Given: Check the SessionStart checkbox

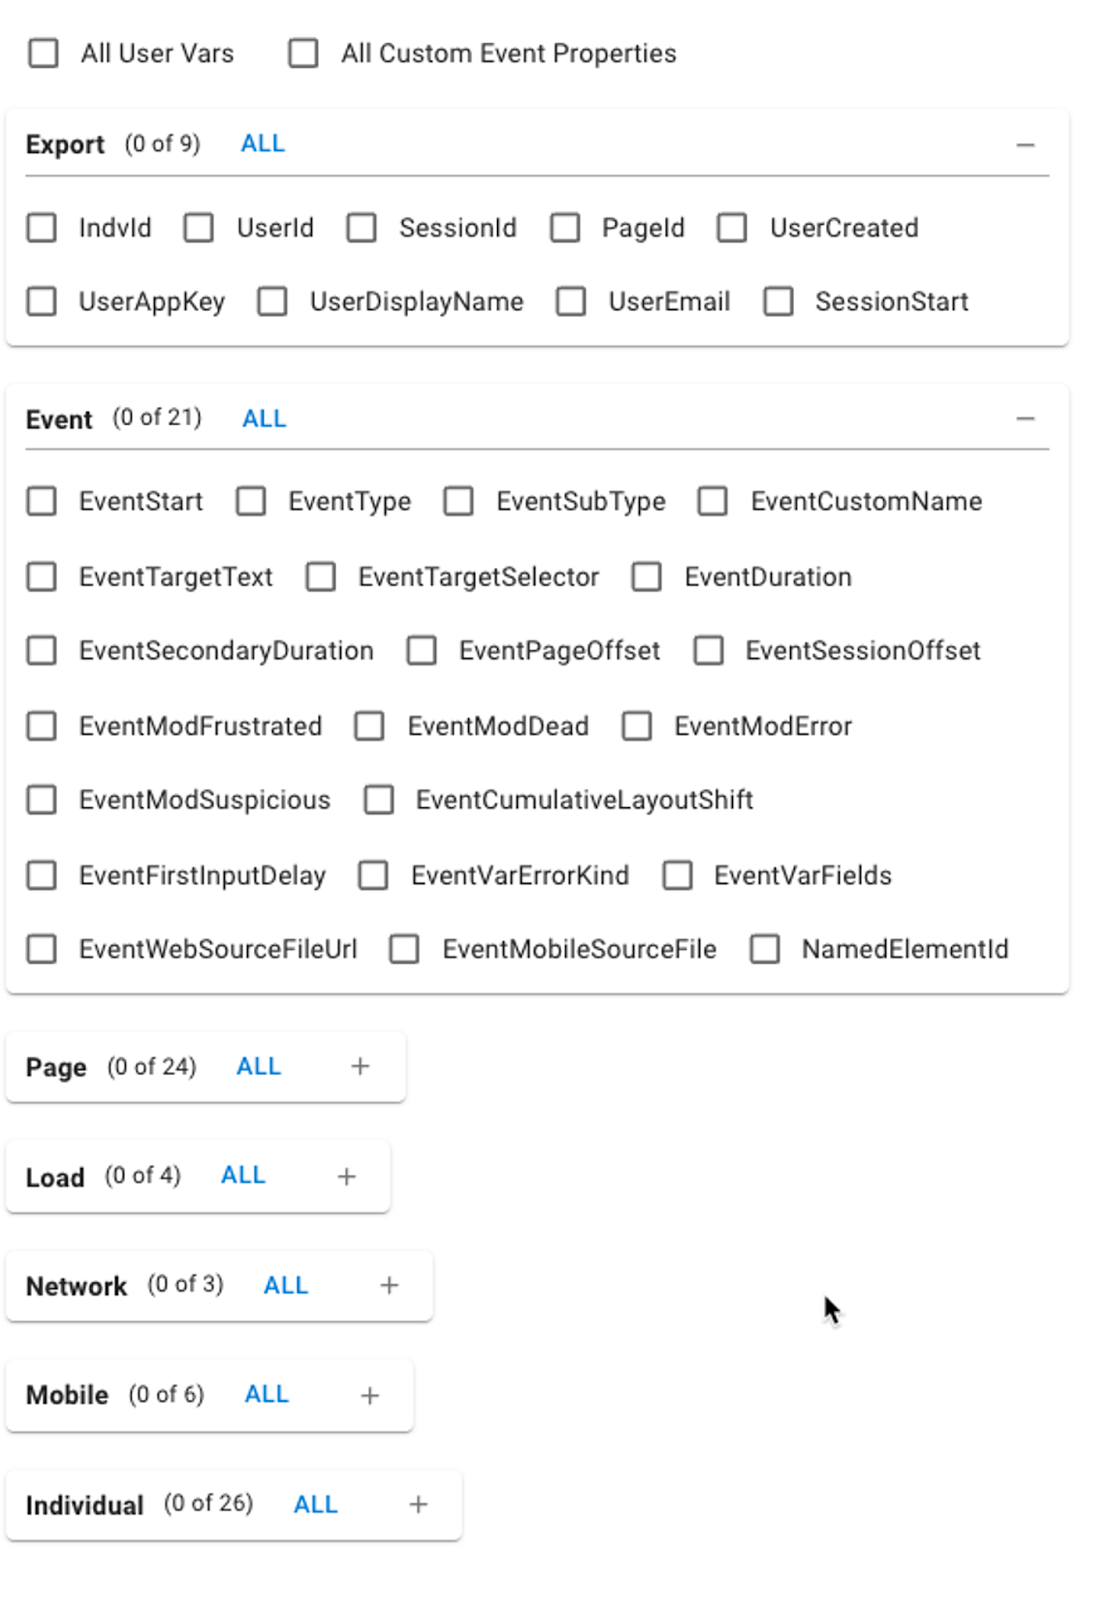Looking at the screenshot, I should click(778, 301).
